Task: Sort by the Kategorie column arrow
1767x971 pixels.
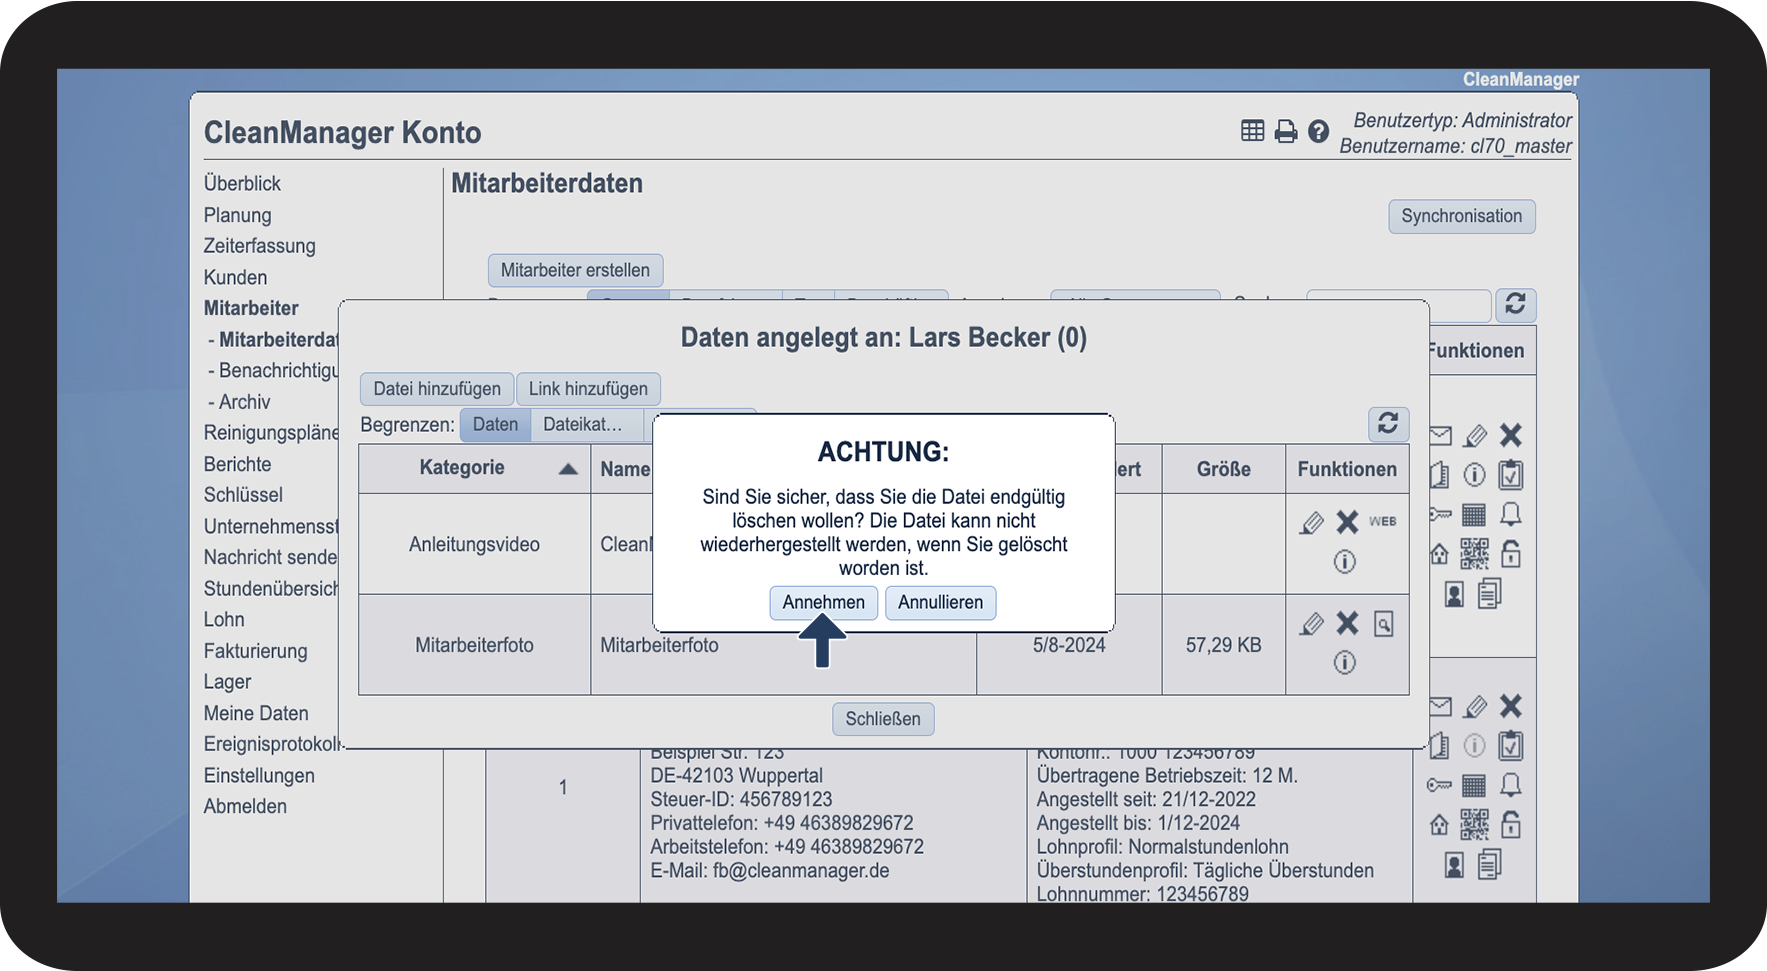Action: click(x=568, y=468)
